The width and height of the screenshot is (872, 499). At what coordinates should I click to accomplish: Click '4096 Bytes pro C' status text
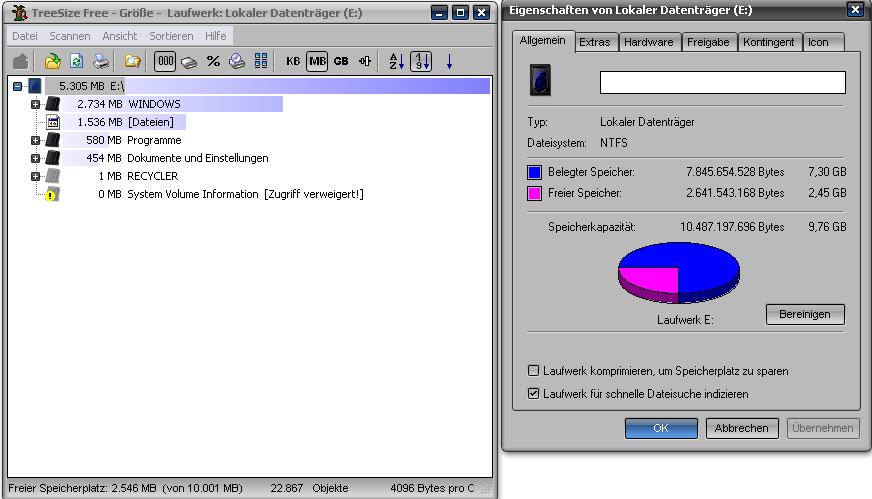(x=432, y=488)
